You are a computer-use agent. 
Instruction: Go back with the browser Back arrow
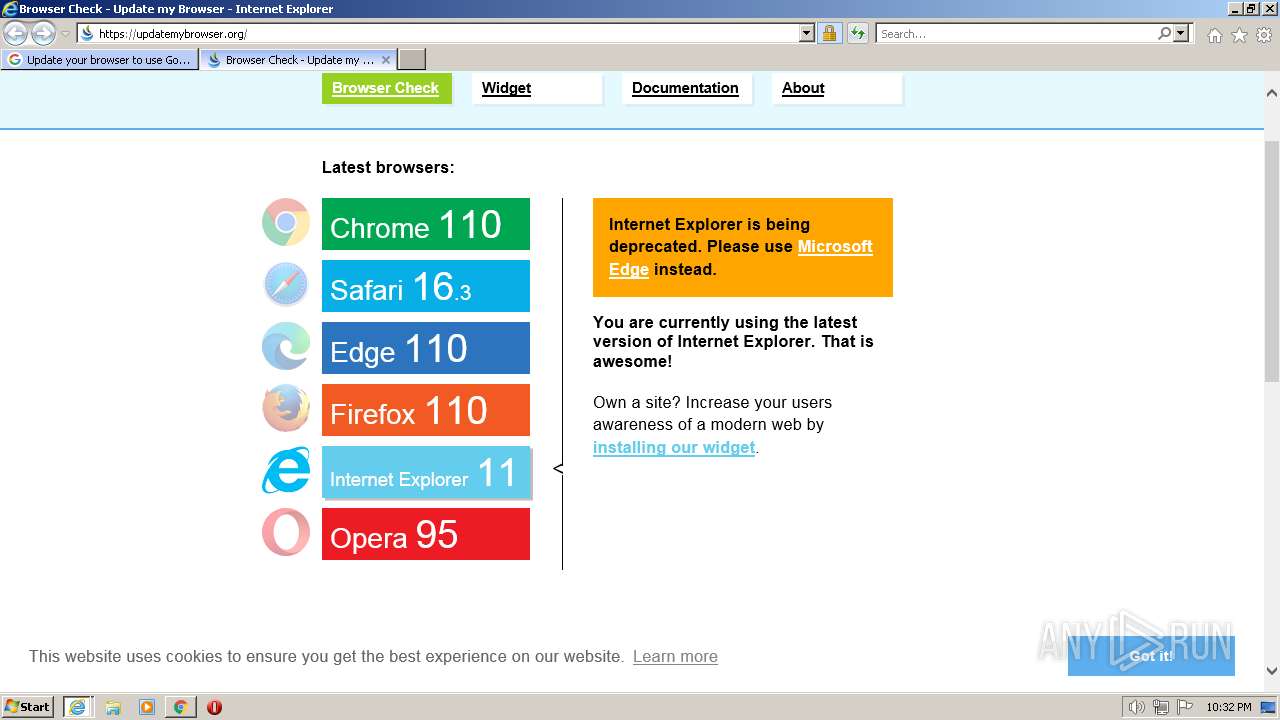[16, 33]
